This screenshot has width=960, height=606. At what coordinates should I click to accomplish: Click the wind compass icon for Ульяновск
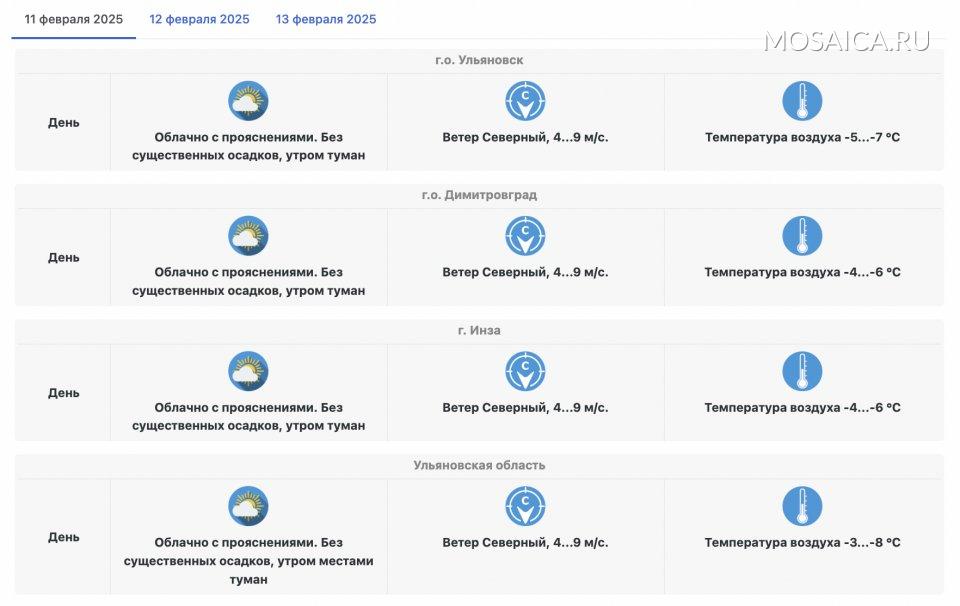tap(525, 101)
